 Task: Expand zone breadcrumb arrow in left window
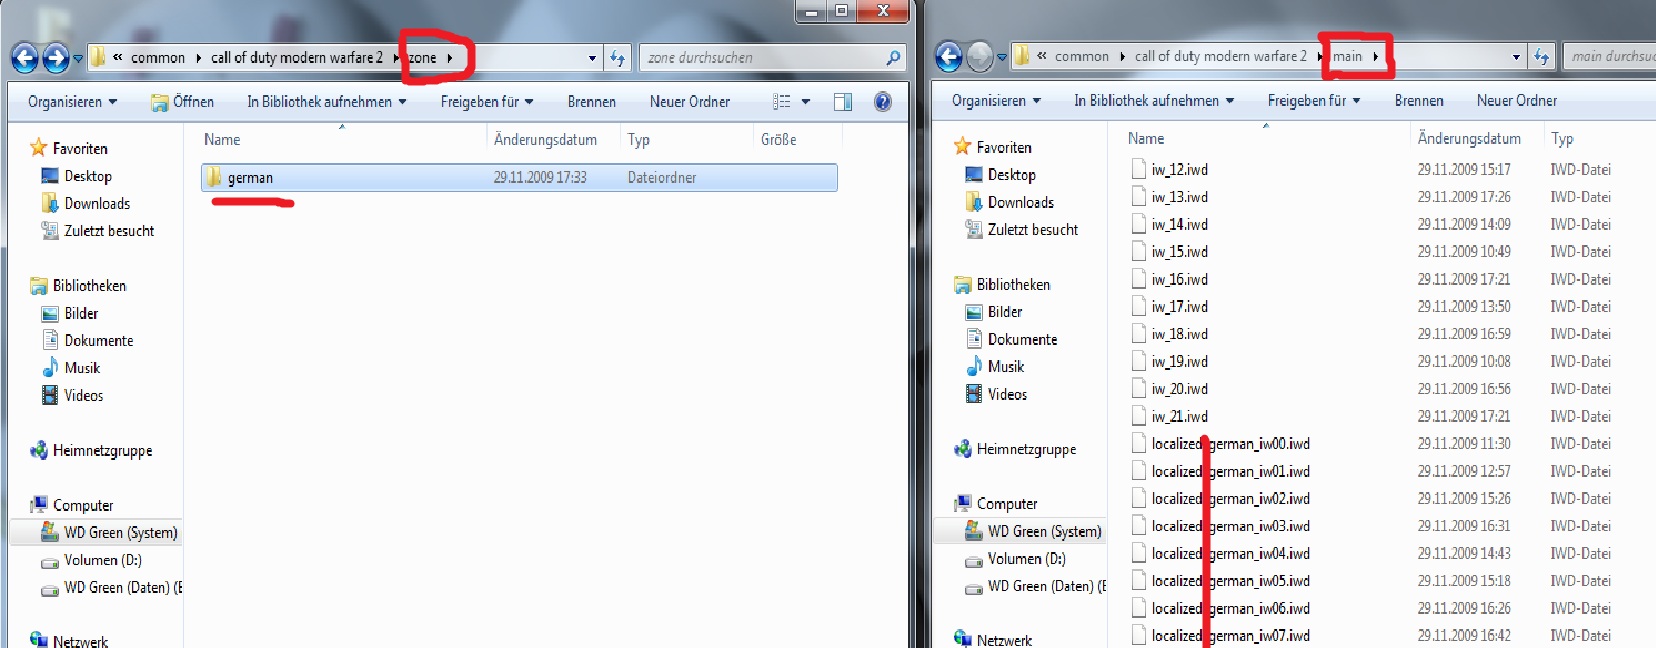click(x=450, y=58)
